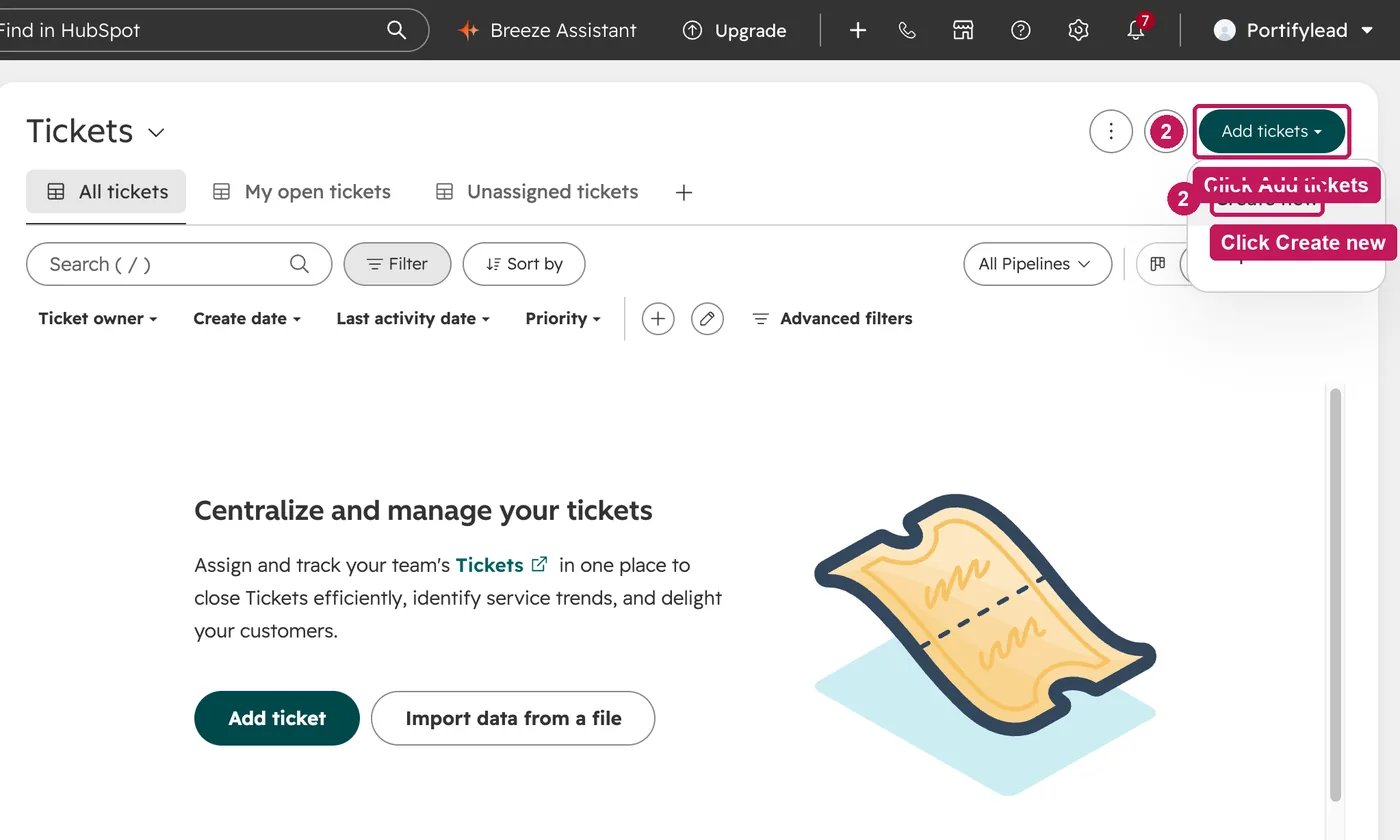Screen dimensions: 1400x840
Task: Follow the Tickets help link
Action: [501, 565]
